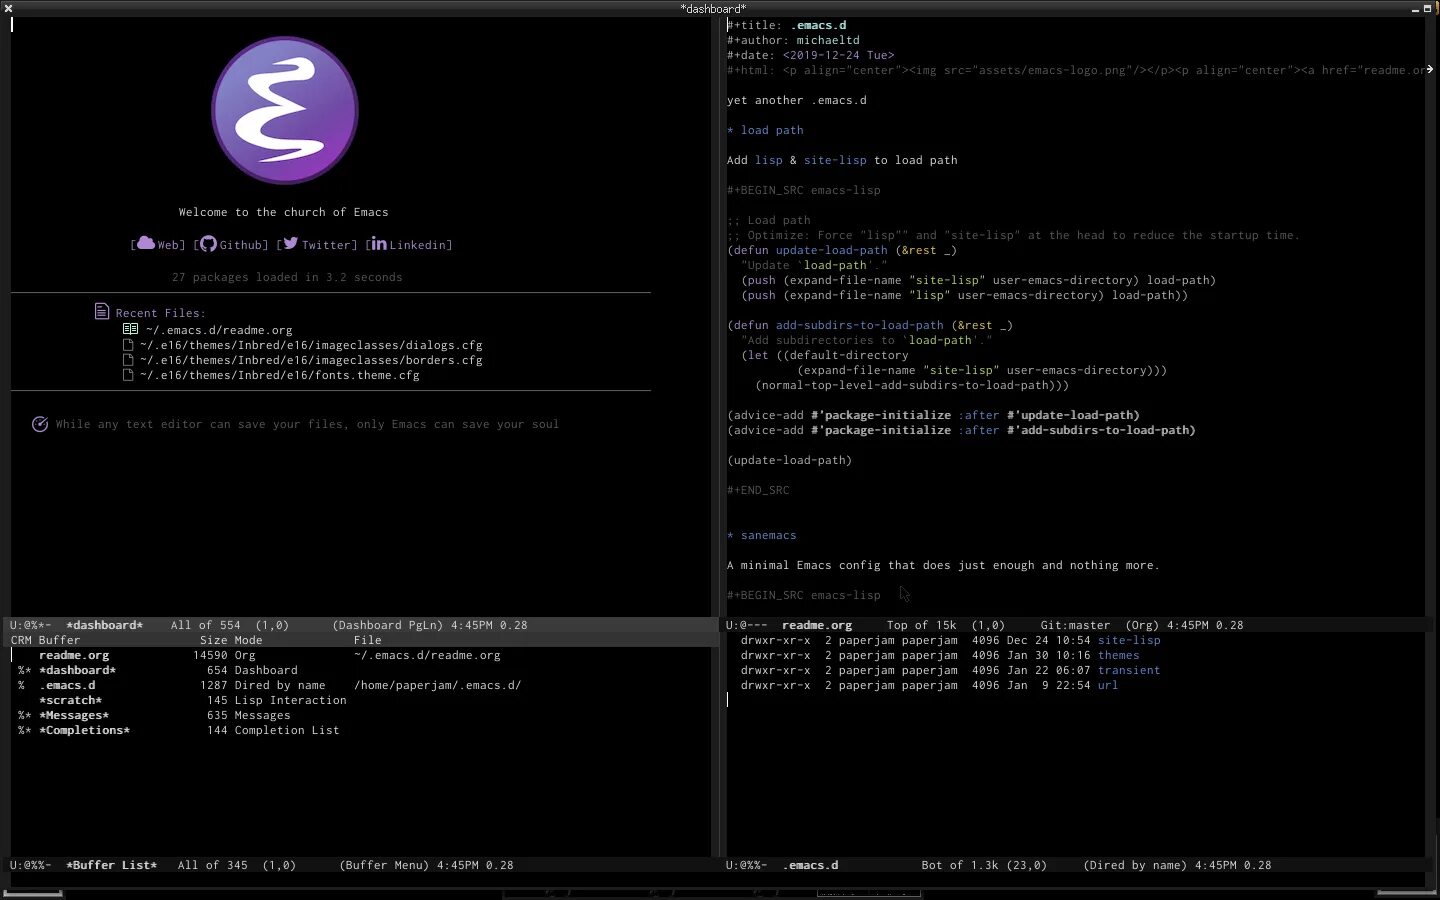Open recent file ~/.emacs.d/readme.org
1440x900 pixels.
coord(219,330)
